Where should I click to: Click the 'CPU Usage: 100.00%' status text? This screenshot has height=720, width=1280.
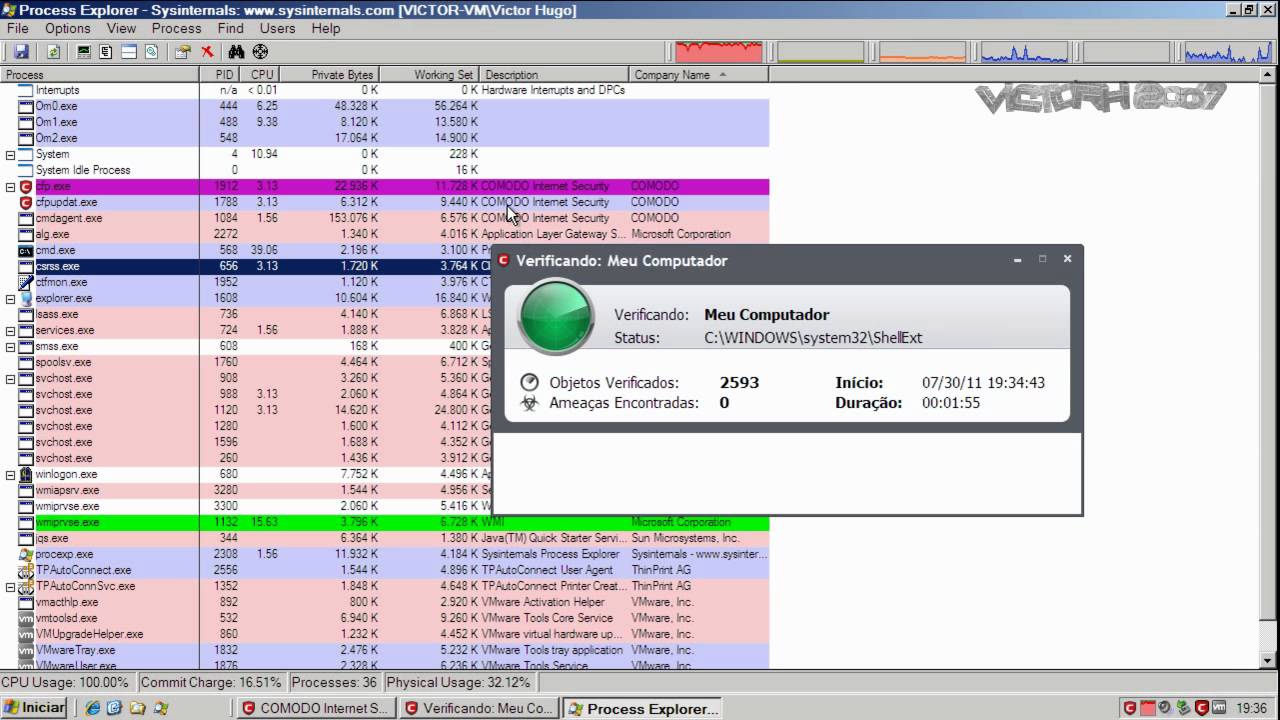pyautogui.click(x=65, y=682)
